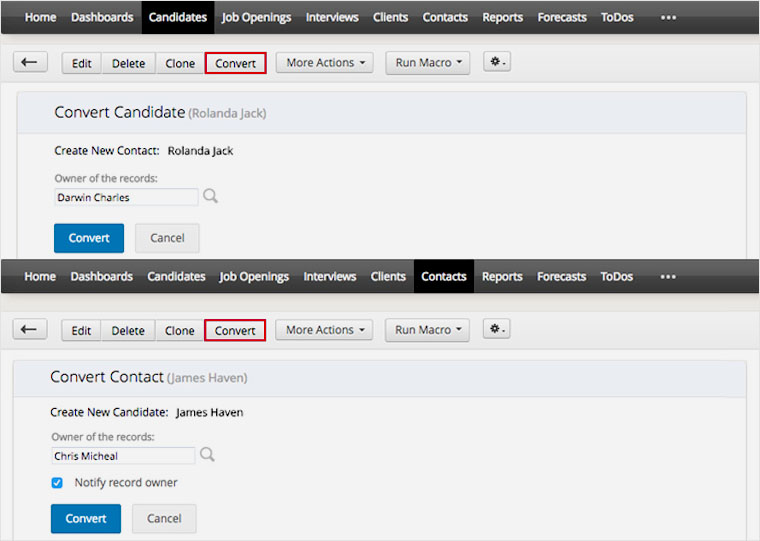760x541 pixels.
Task: Open gear settings in Candidates toolbar
Action: click(x=497, y=62)
